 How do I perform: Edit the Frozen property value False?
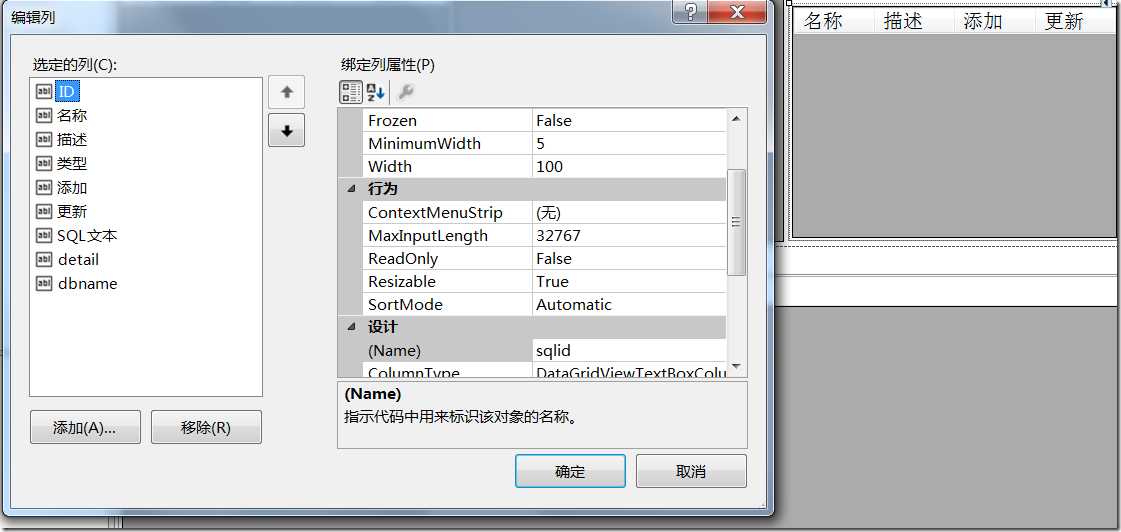pos(629,121)
